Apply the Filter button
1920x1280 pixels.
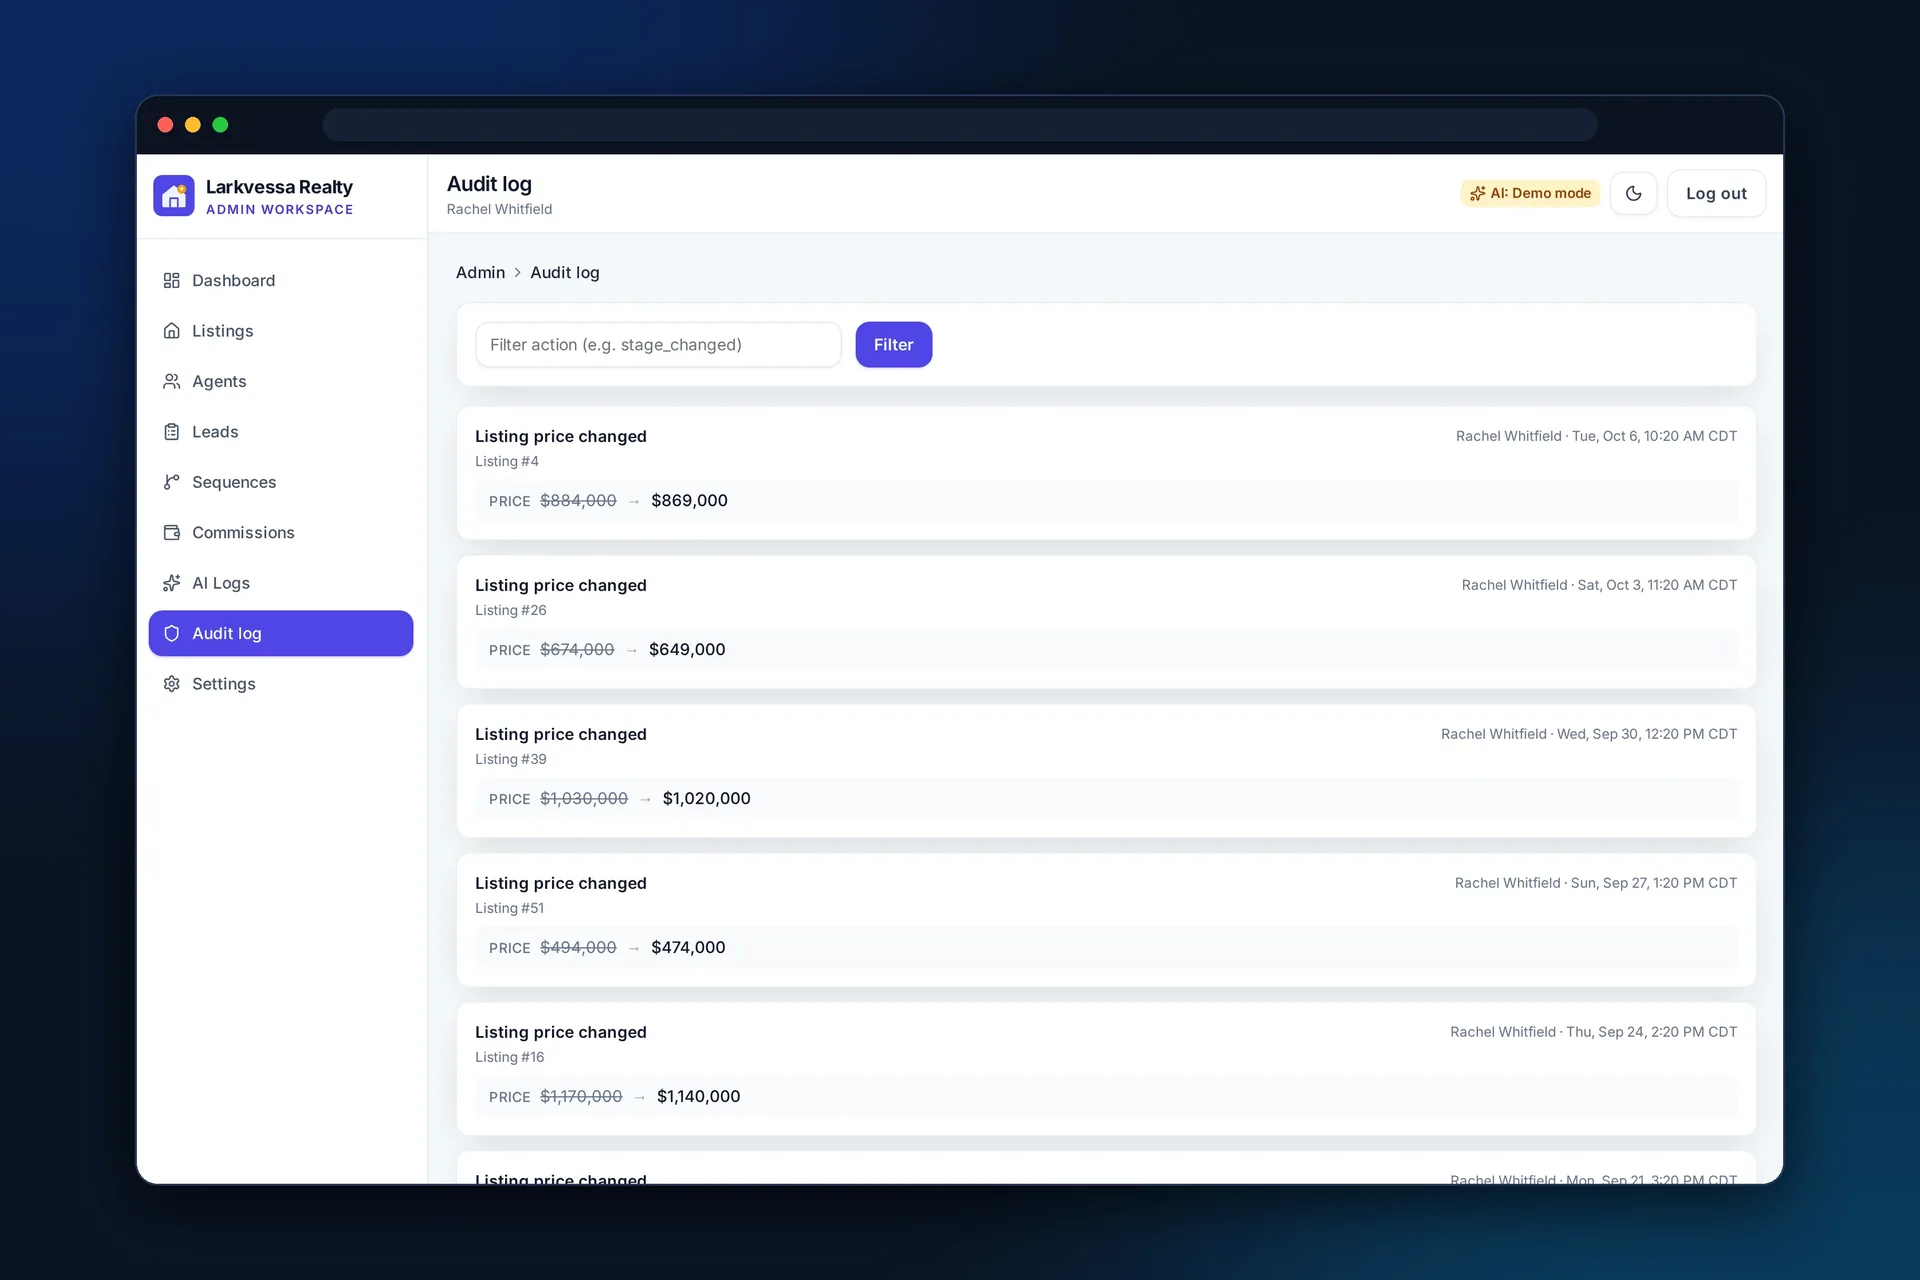click(894, 345)
